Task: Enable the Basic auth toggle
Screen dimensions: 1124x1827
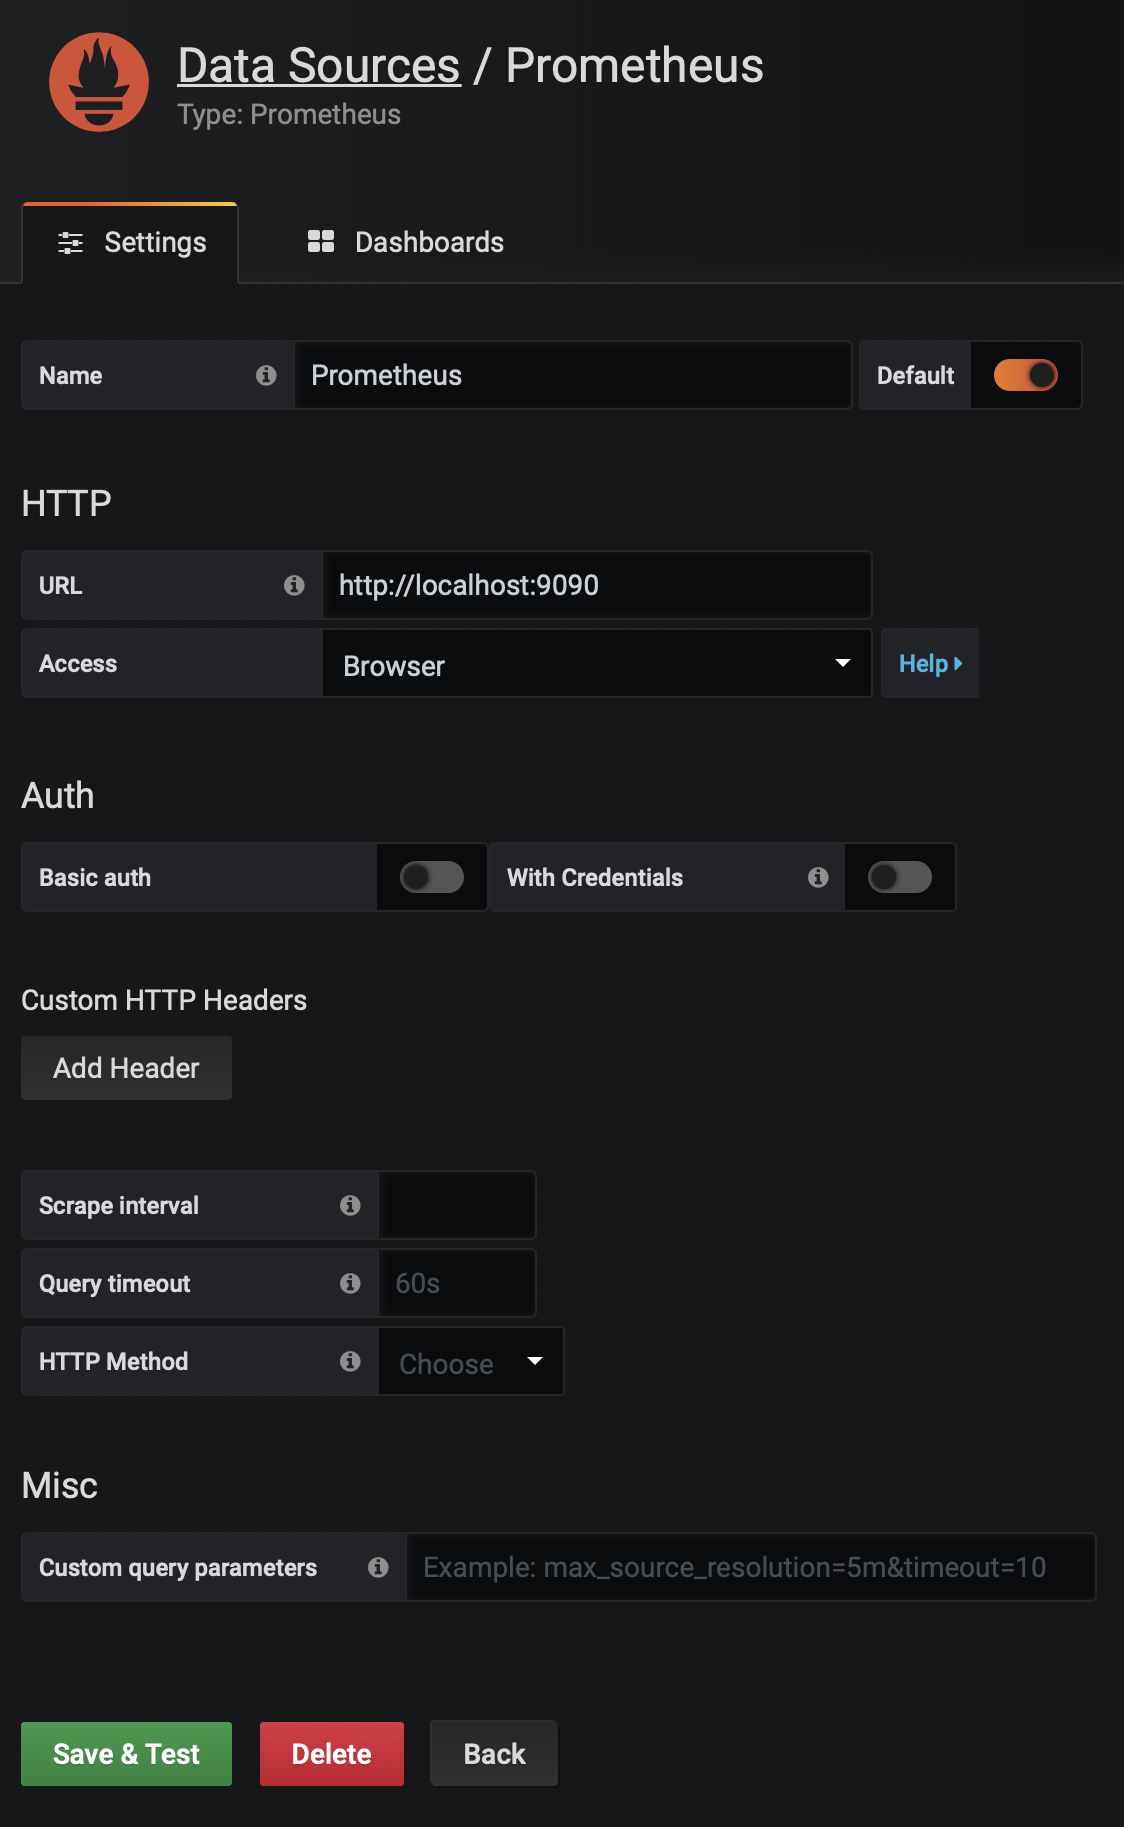Action: tap(432, 877)
